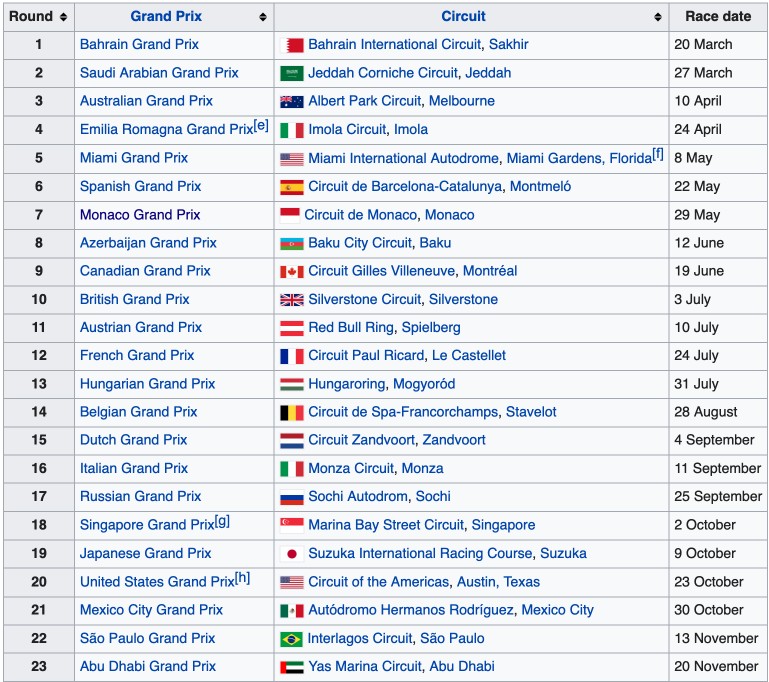Image resolution: width=769 pixels, height=682 pixels.
Task: Click the Azerbaijan flag icon
Action: [292, 243]
